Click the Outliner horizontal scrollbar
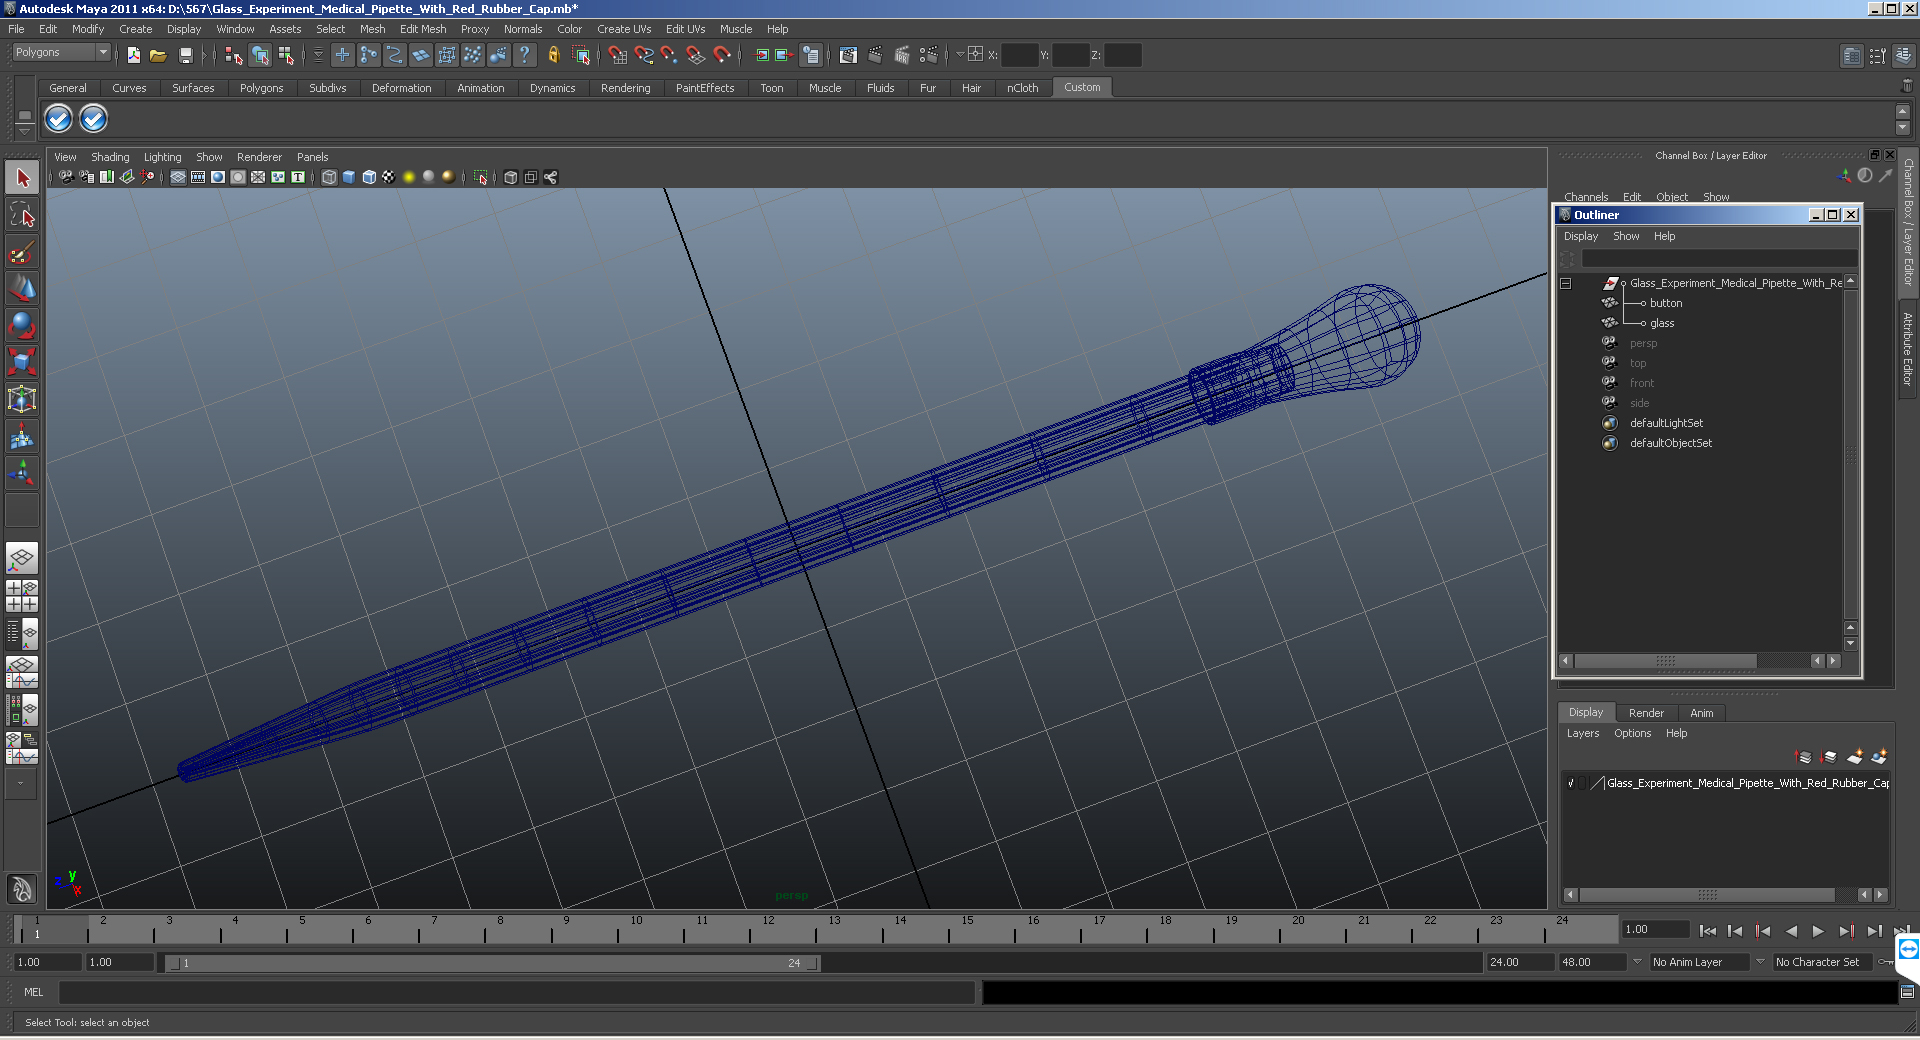The width and height of the screenshot is (1920, 1040). (x=1665, y=661)
